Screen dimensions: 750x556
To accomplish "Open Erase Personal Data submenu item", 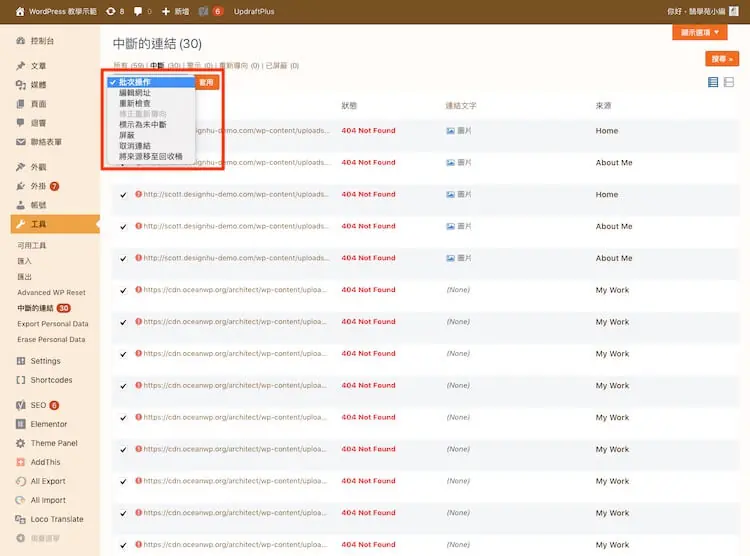I will pos(51,339).
